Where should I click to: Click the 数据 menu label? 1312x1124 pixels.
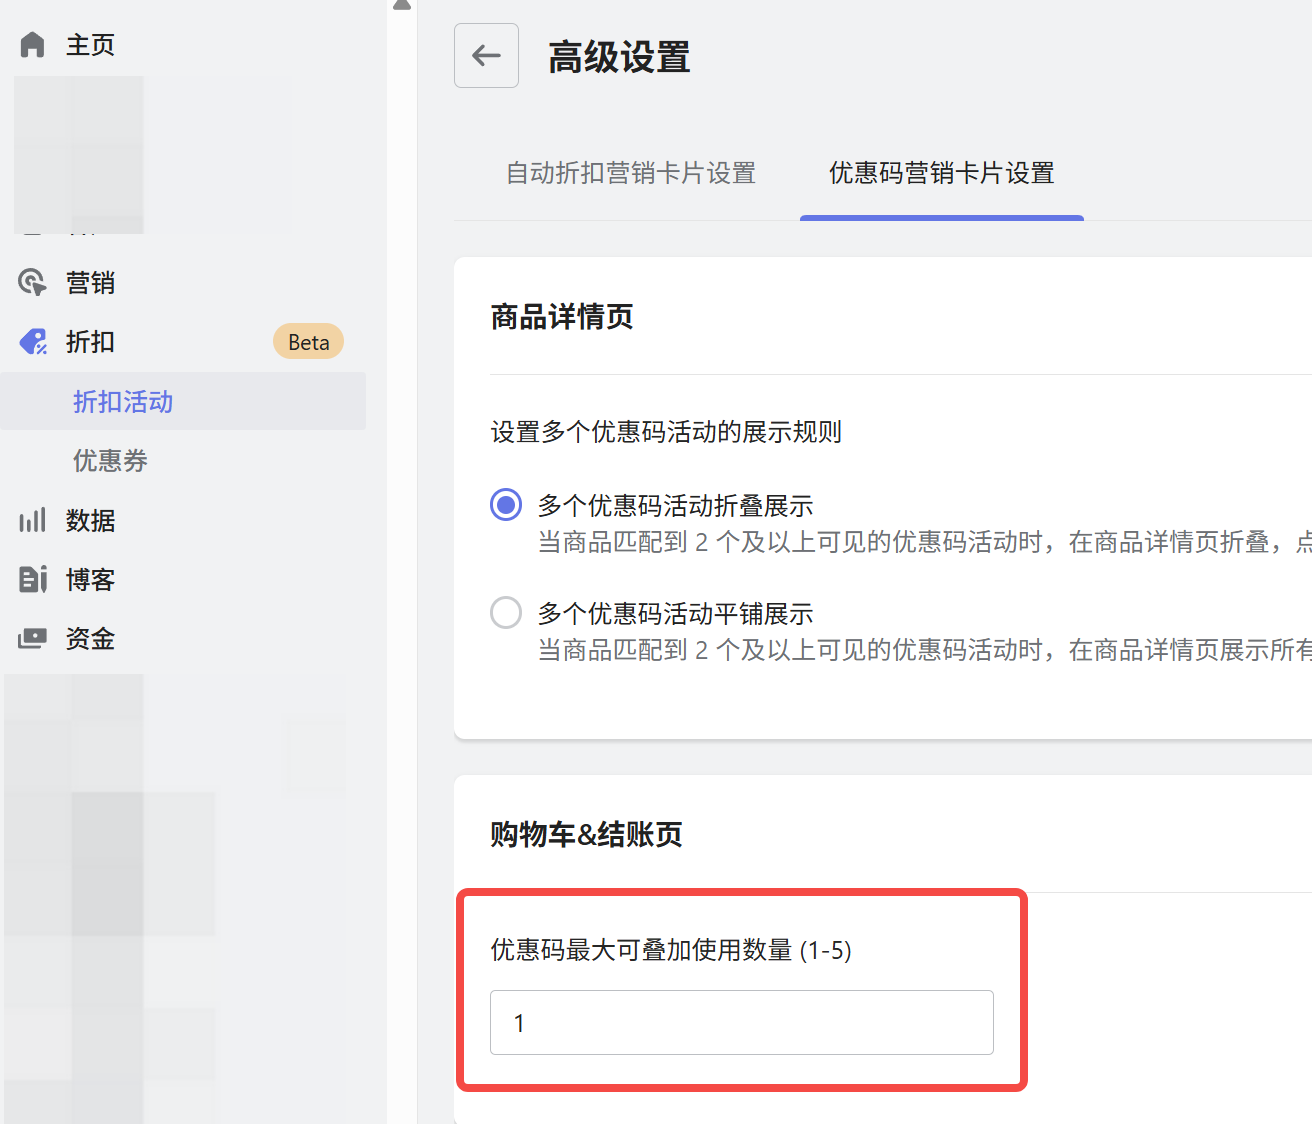(90, 520)
